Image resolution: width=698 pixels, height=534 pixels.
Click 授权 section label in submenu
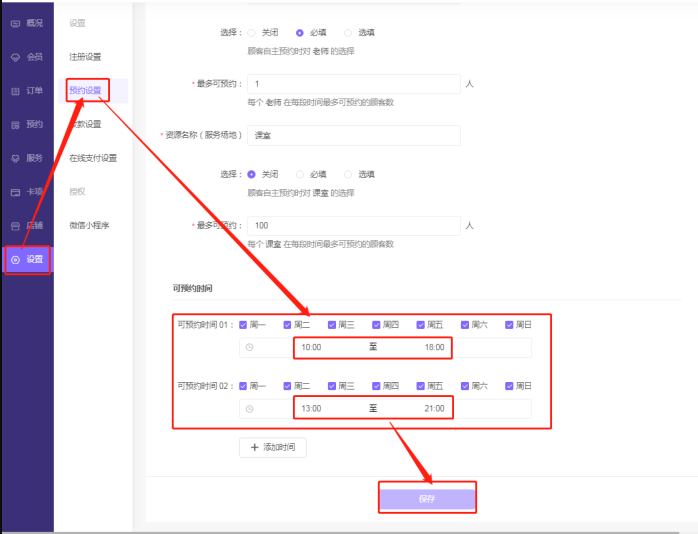77,192
